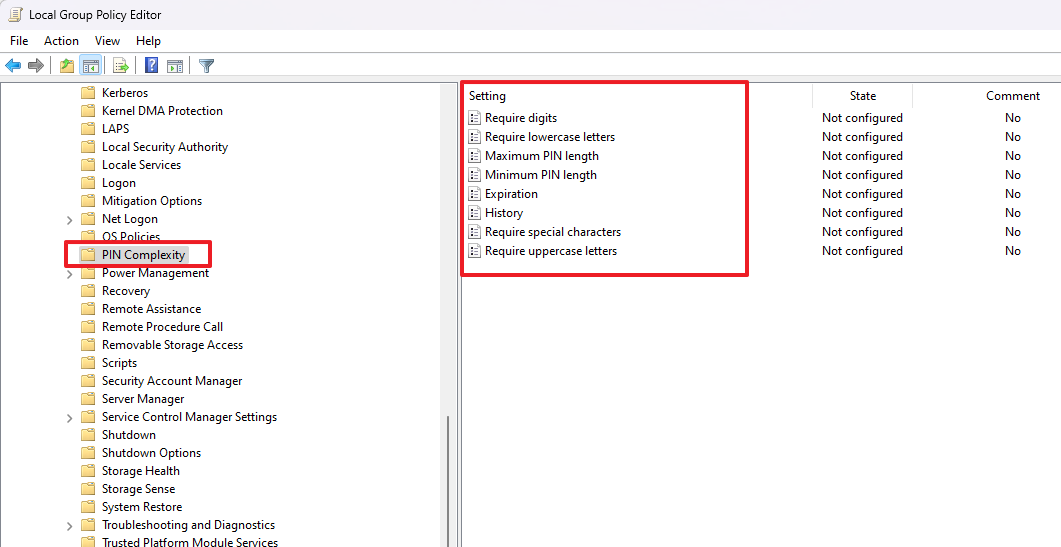1061x547 pixels.
Task: Select the History setting row
Action: (504, 213)
